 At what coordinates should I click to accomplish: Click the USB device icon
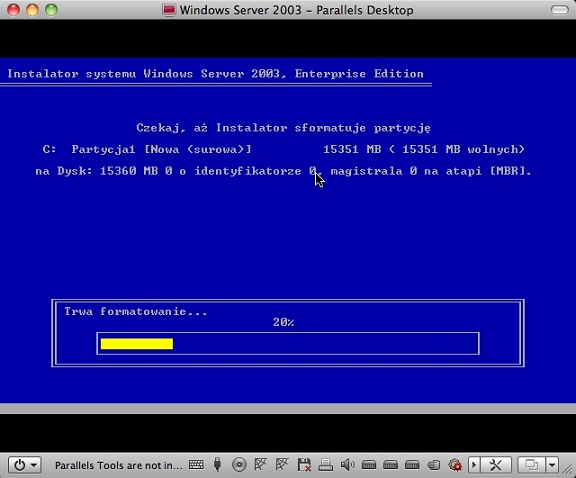pos(217,465)
